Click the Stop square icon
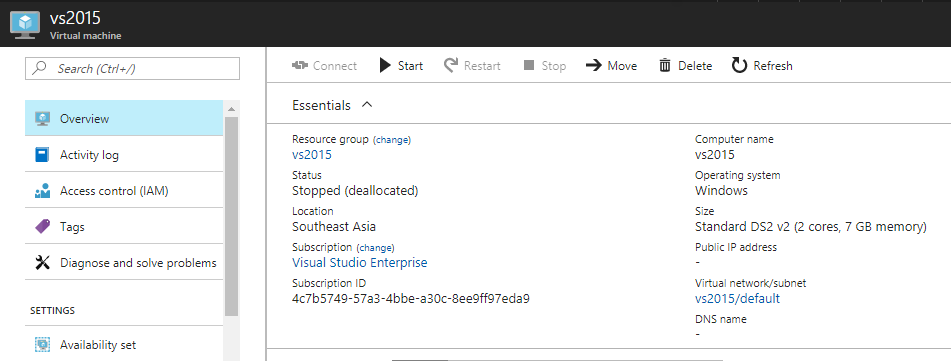Viewport: 951px width, 361px height. (529, 65)
